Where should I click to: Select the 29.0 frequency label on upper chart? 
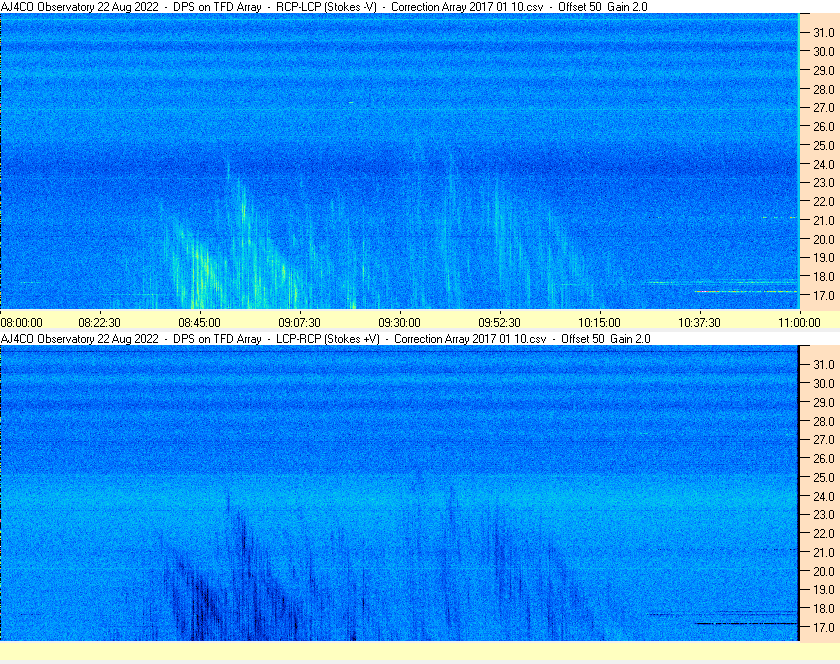(824, 70)
